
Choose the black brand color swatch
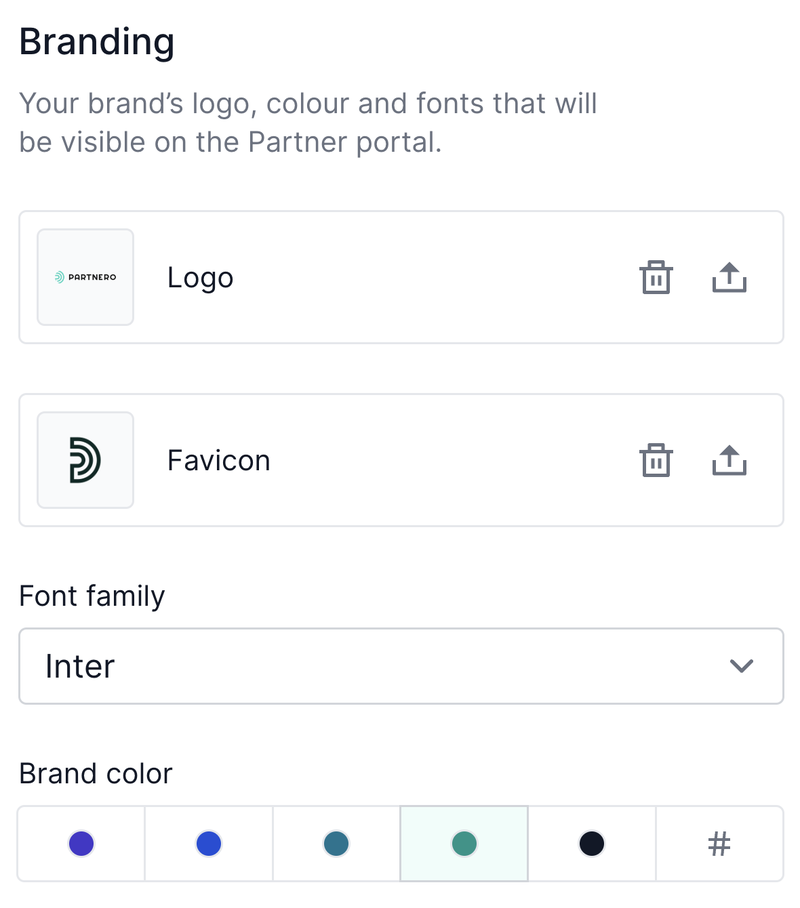[x=592, y=844]
